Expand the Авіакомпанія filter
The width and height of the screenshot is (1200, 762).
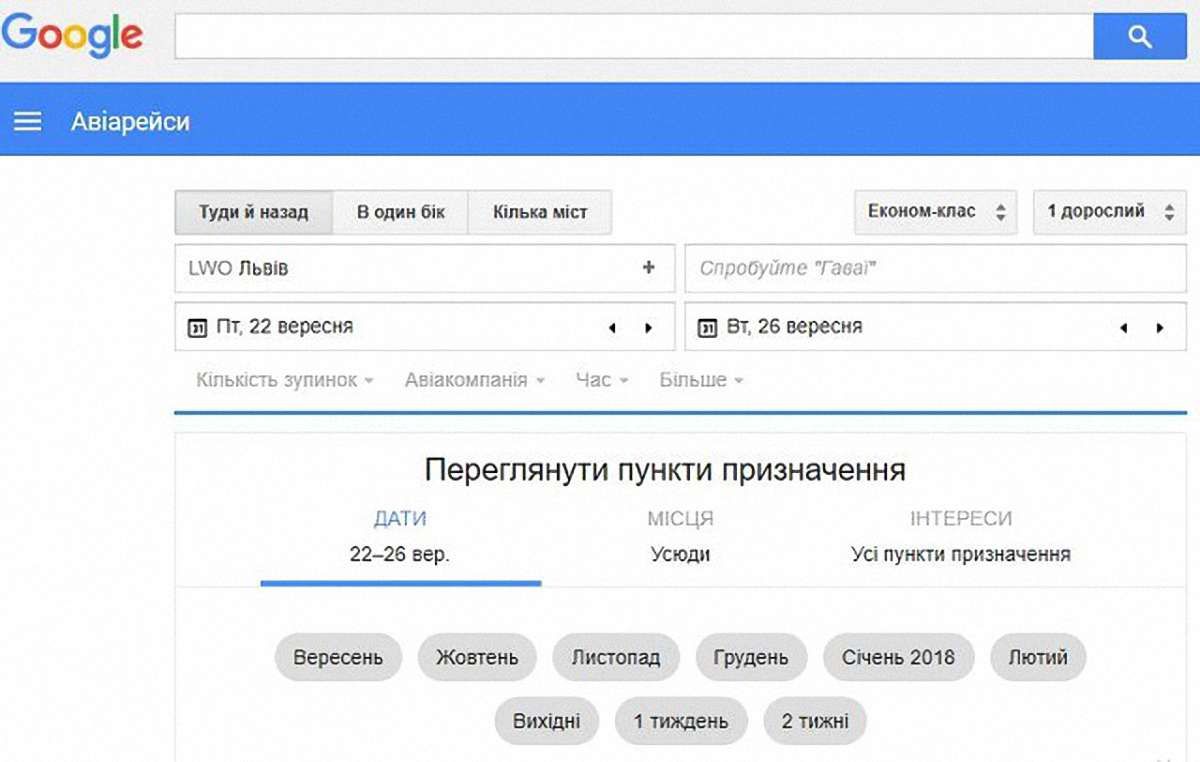click(475, 380)
